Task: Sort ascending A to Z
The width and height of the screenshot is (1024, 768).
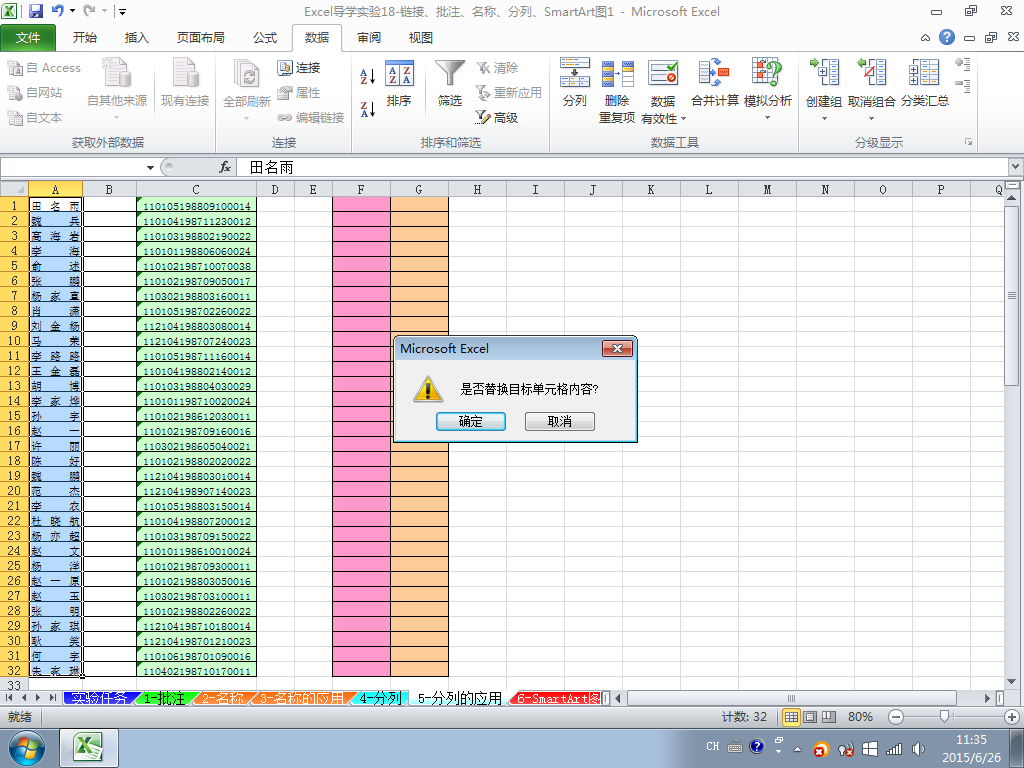Action: (368, 76)
